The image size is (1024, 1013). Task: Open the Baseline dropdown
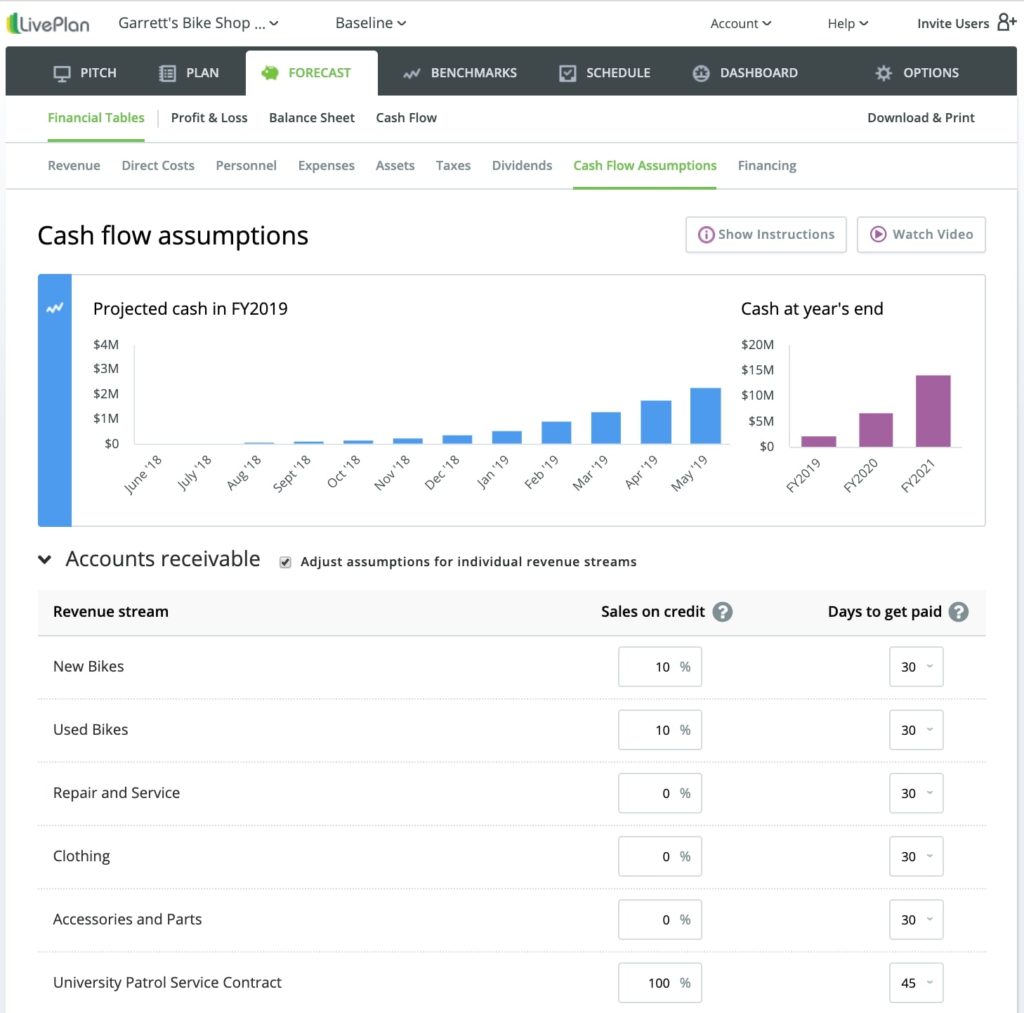(x=370, y=22)
